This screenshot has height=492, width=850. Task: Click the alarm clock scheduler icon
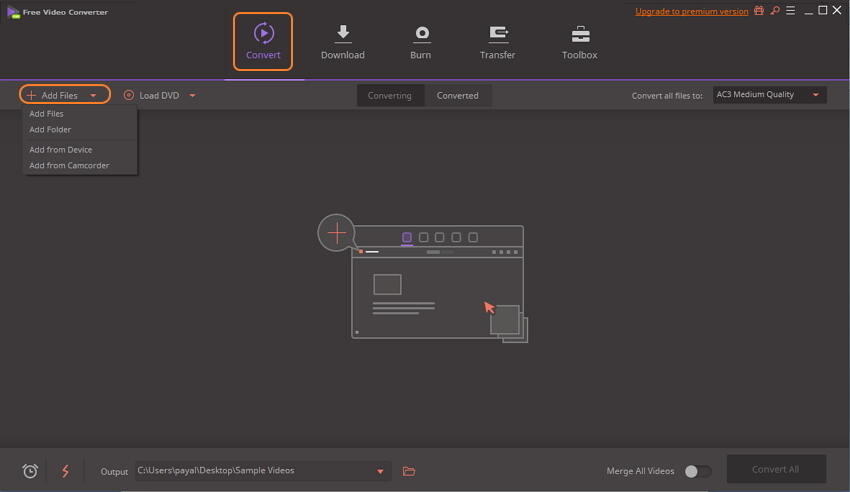(x=30, y=471)
